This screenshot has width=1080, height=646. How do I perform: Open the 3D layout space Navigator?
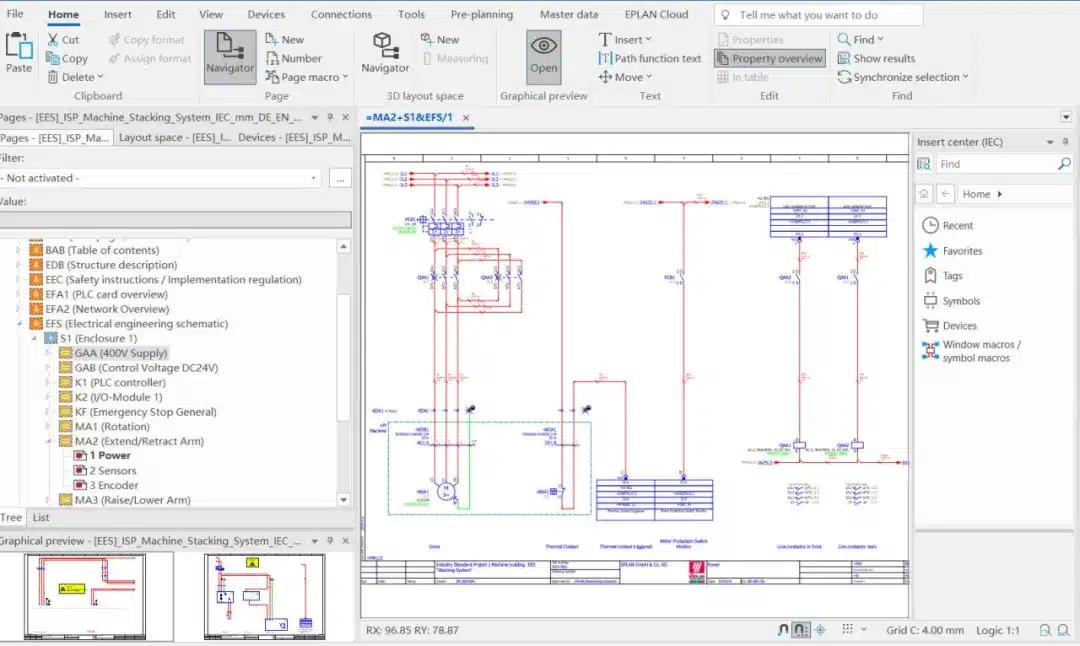[x=384, y=57]
